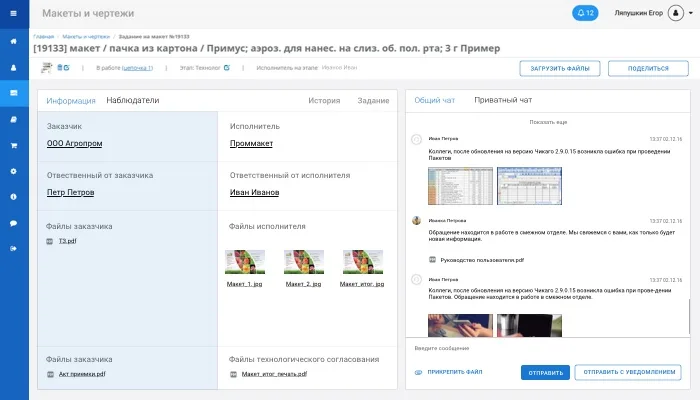Open the hamburger menu in sidebar
Screen dimensions: 700x400
(13, 13)
